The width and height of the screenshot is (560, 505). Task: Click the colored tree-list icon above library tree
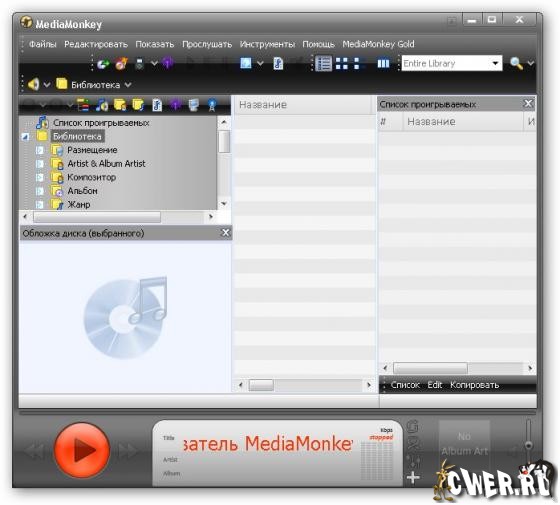point(83,105)
